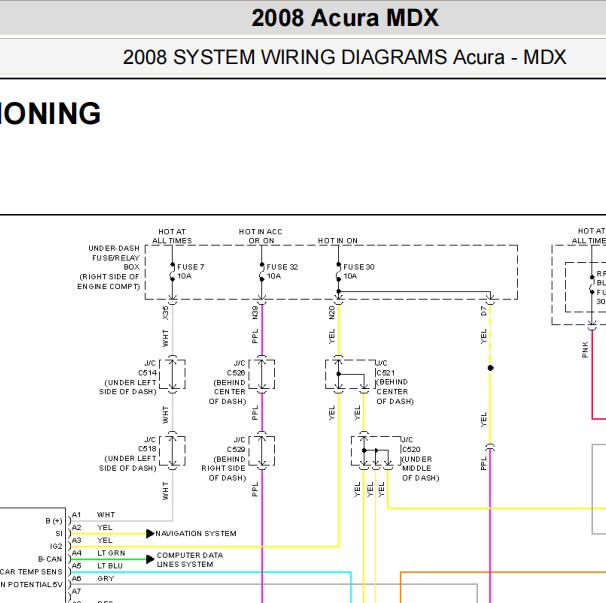The image size is (606, 603).
Task: Click the "B-CAN" pin name
Action: click(50, 559)
